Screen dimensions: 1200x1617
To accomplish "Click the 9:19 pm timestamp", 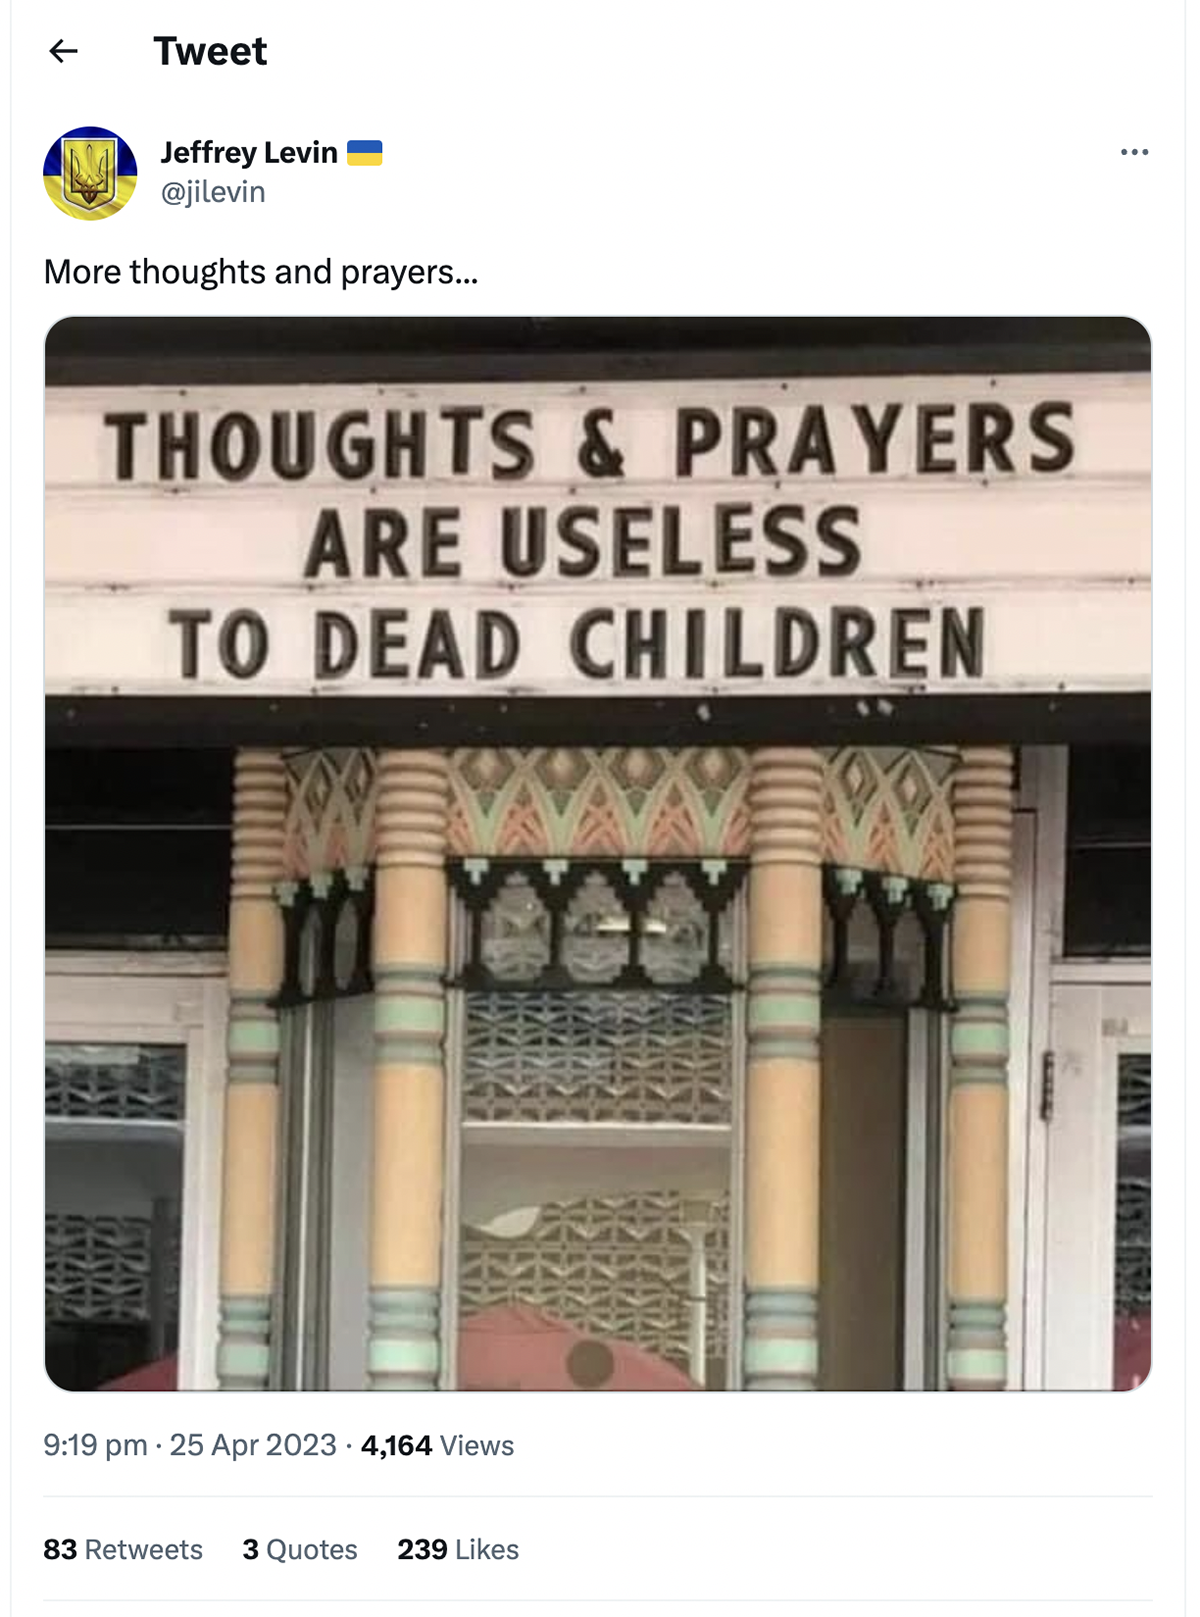I will point(95,1445).
